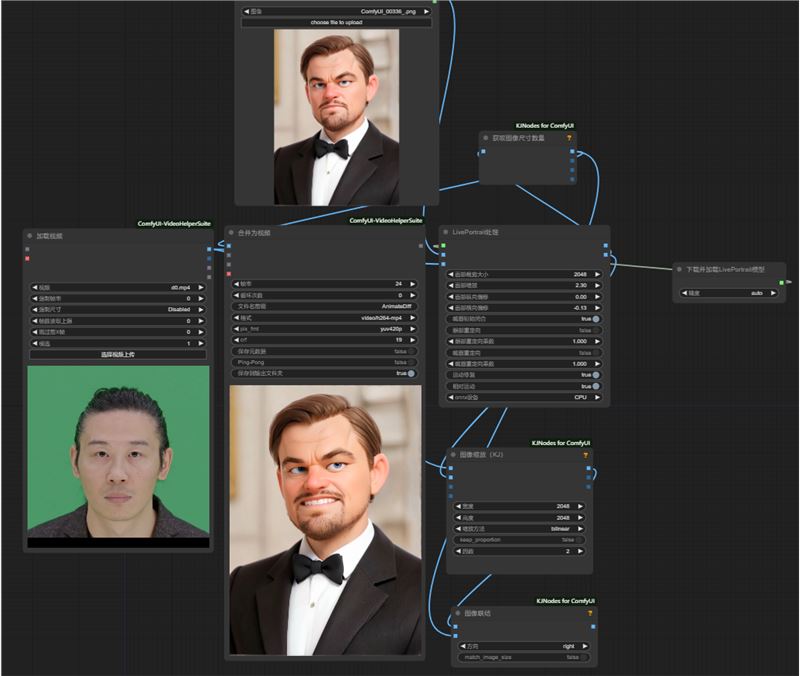Open the auto precision dropdown in model loader
Screen dimensions: 800x676
729,293
